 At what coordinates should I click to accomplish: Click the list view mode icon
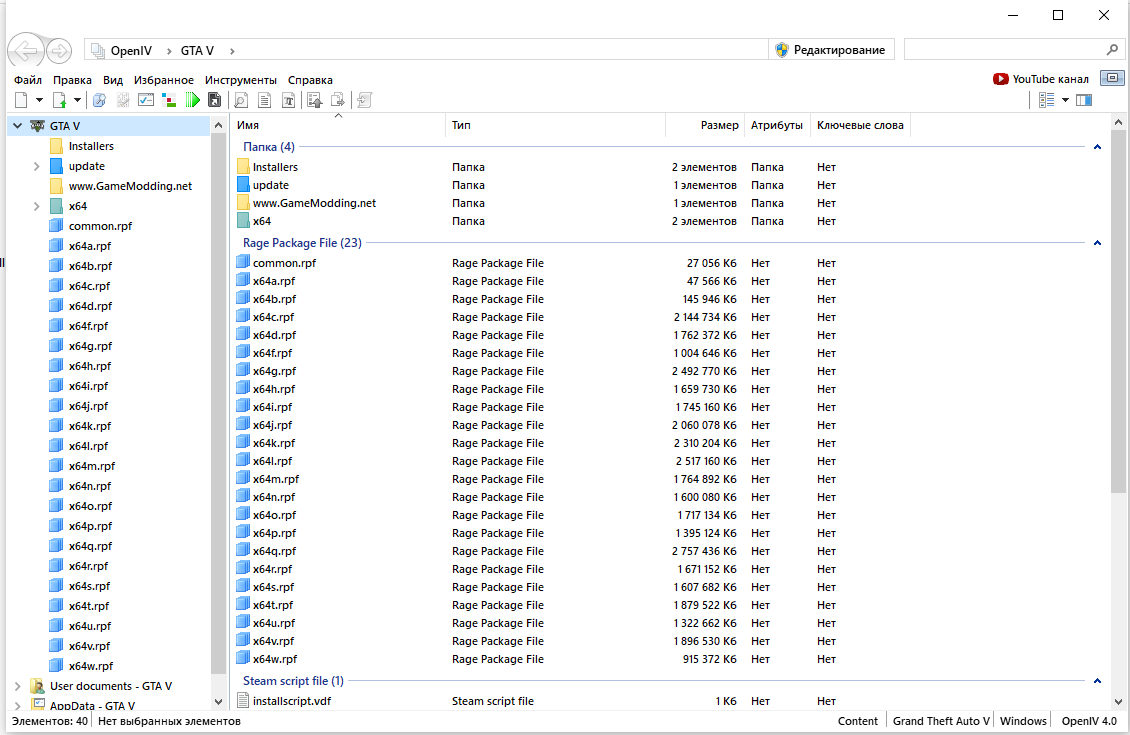[x=1046, y=100]
